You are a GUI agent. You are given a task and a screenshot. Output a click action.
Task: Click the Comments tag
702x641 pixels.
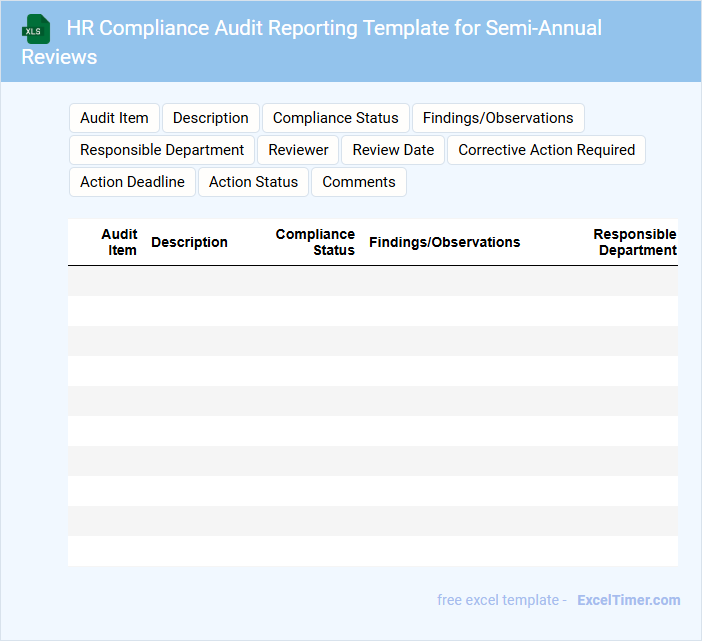pyautogui.click(x=359, y=182)
